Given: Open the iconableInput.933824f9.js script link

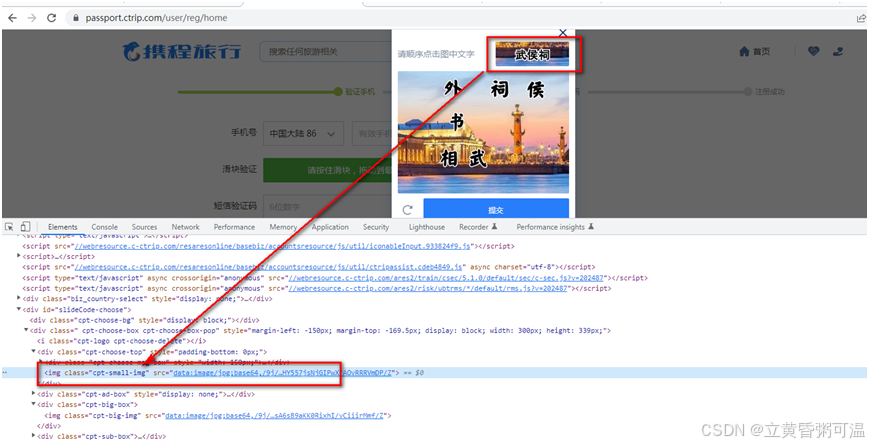Looking at the screenshot, I should pos(272,245).
